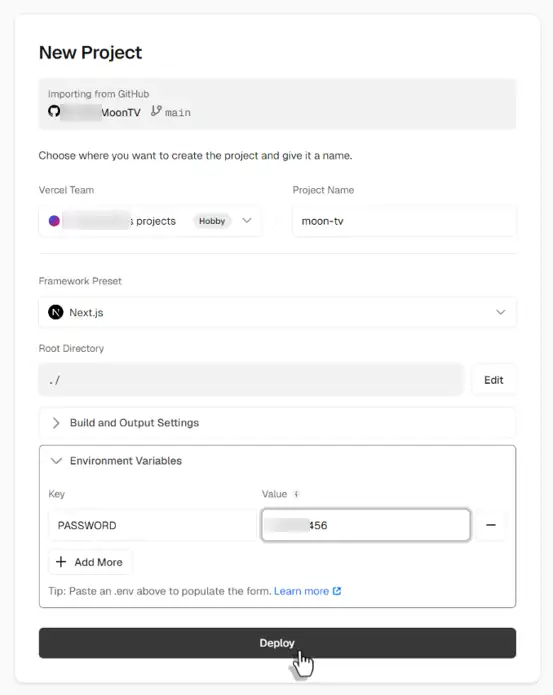This screenshot has width=553, height=695.
Task: Click the Deploy button
Action: pyautogui.click(x=277, y=643)
